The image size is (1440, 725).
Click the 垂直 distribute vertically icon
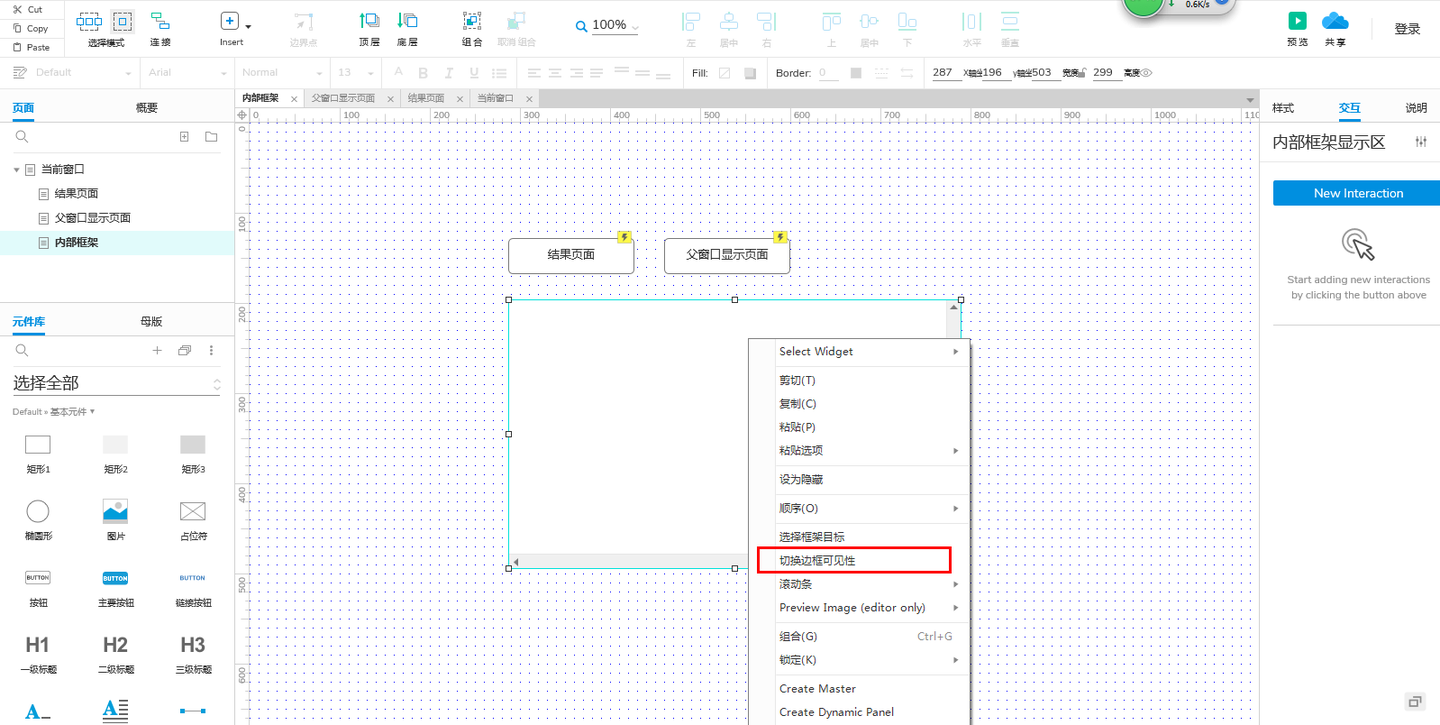point(1010,21)
